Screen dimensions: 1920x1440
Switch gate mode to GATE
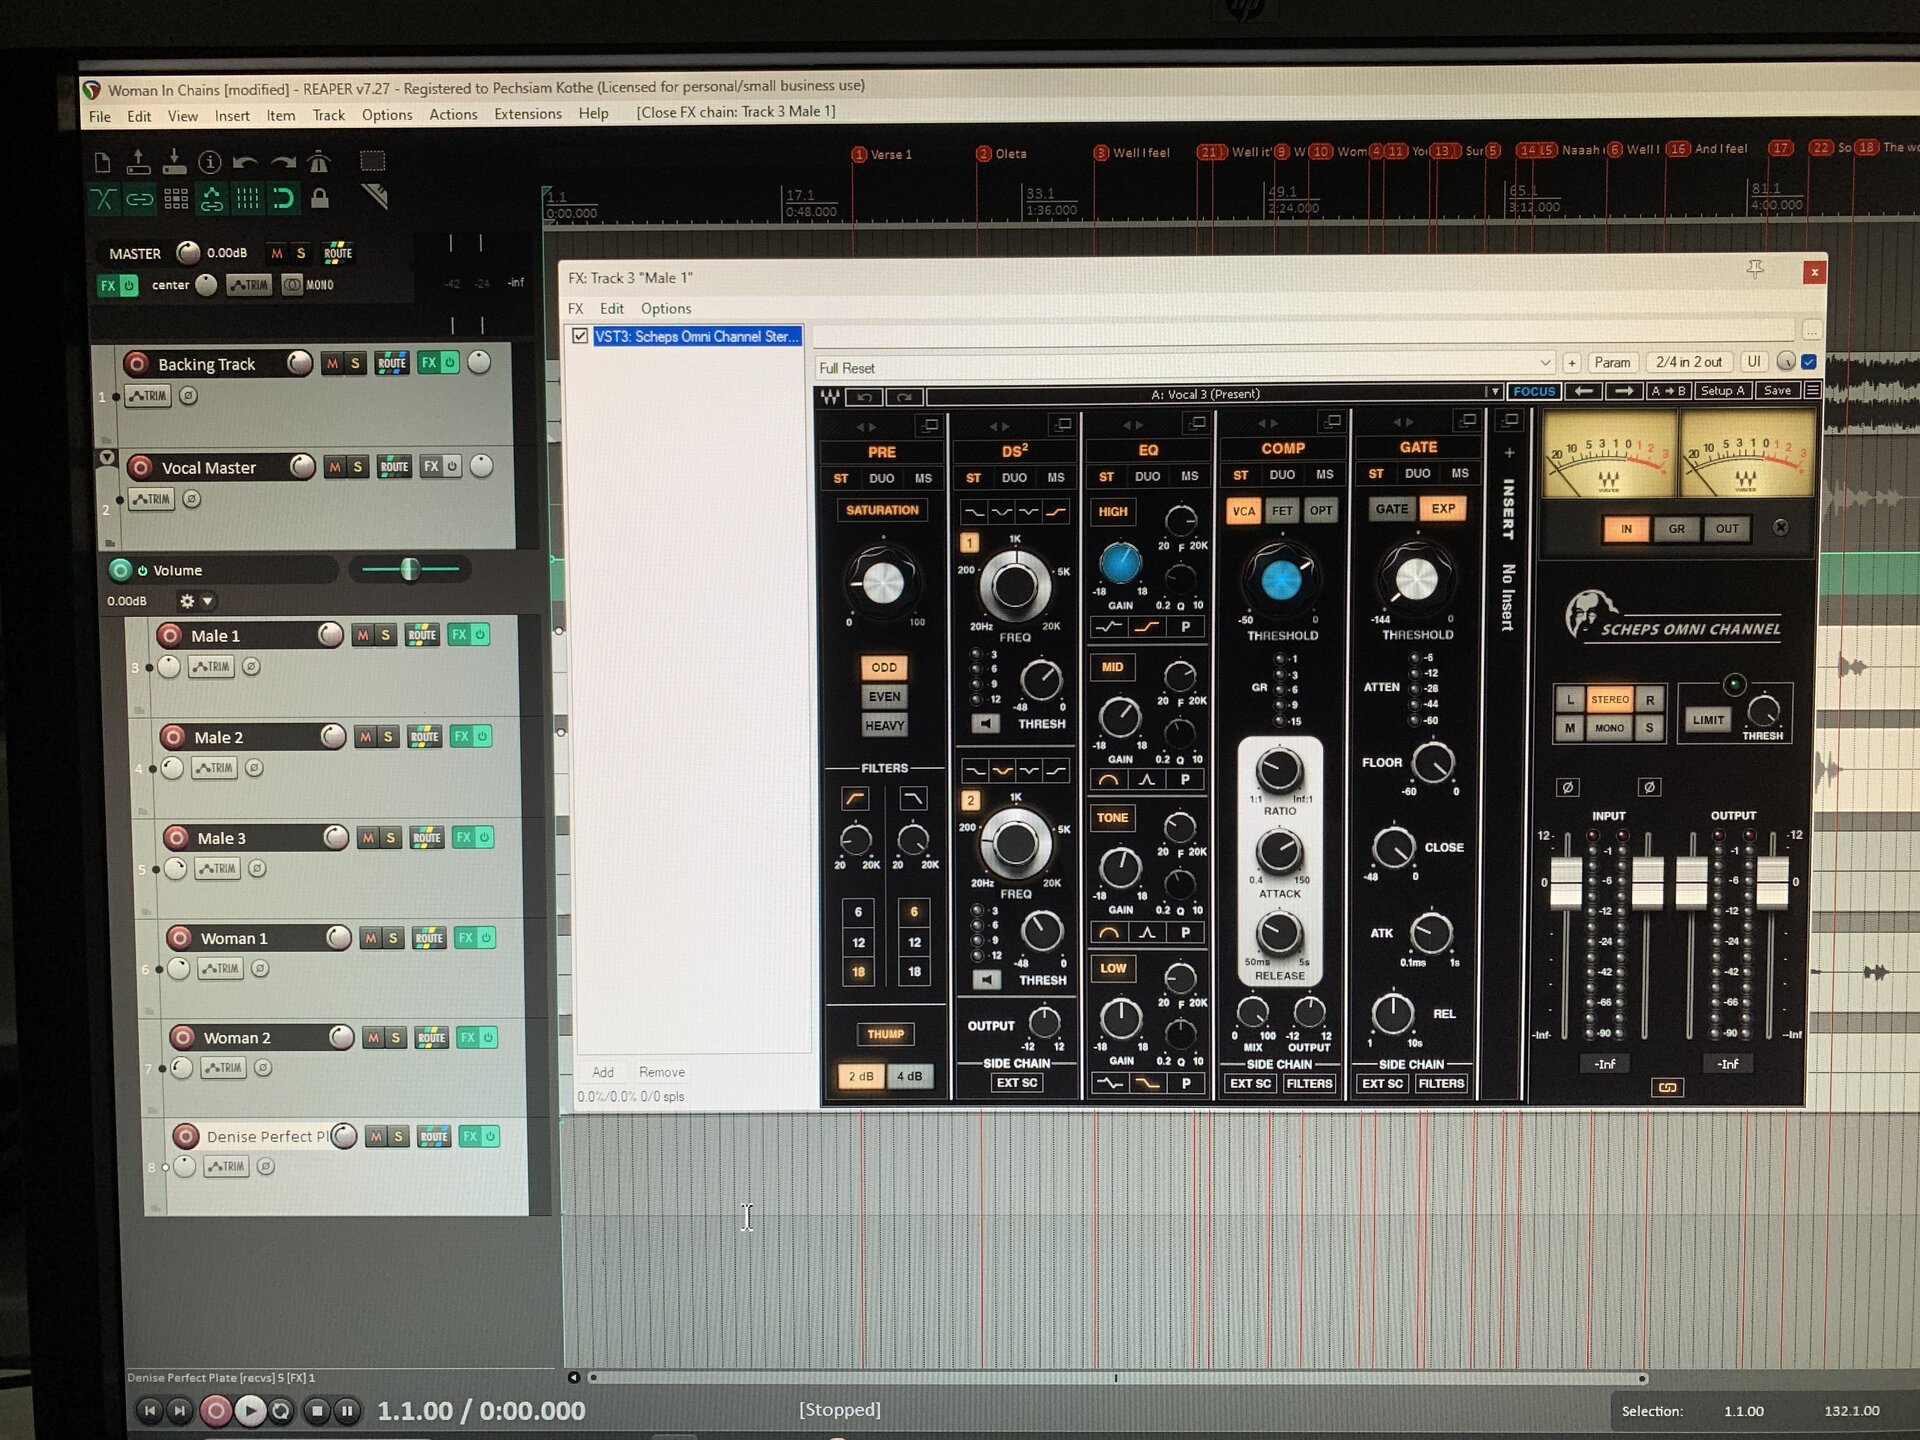(1392, 509)
